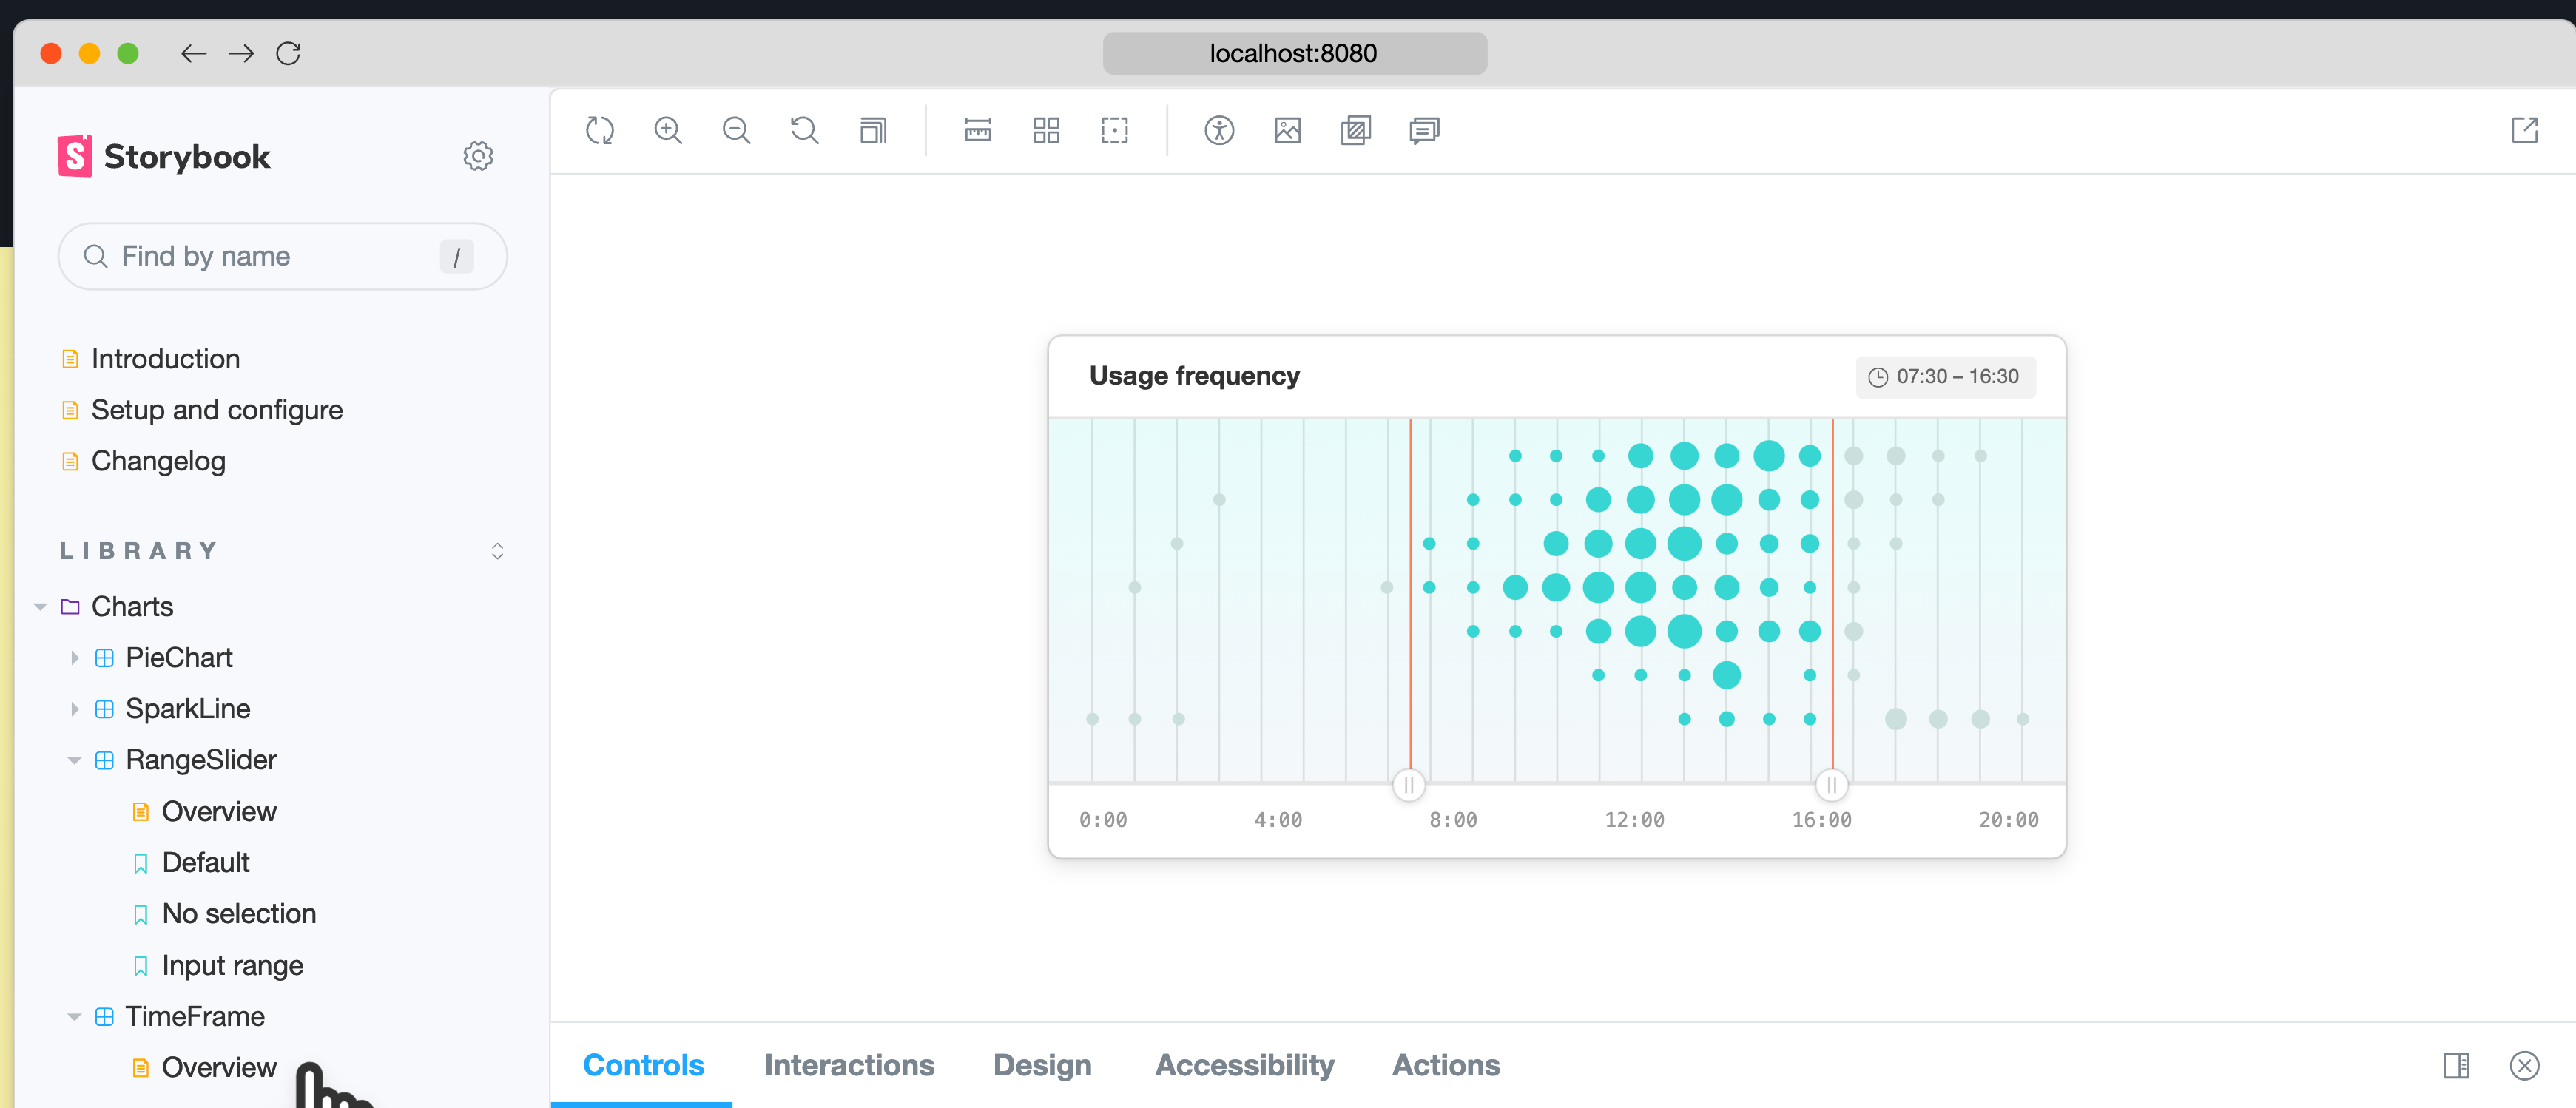Click the striped design overlay icon
2576x1108 pixels.
point(1356,130)
